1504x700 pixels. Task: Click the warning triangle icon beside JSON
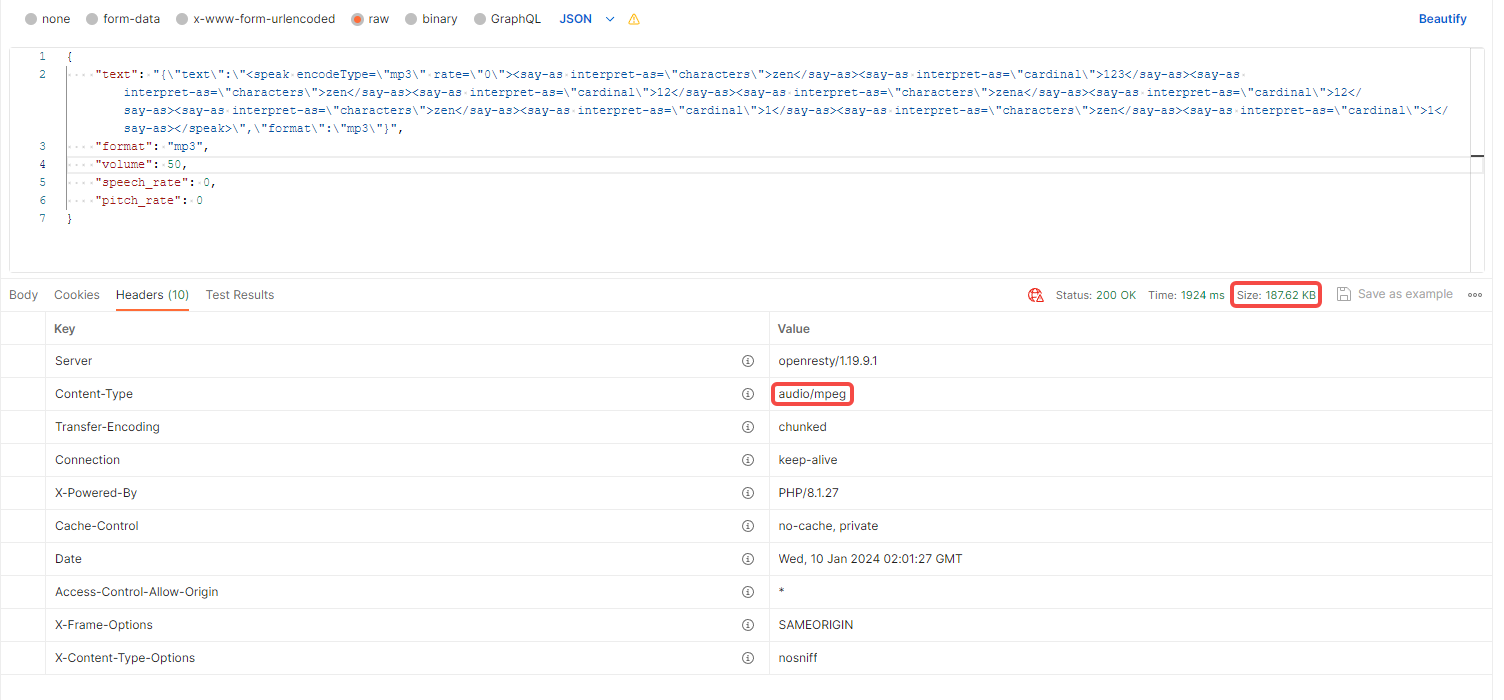(634, 19)
